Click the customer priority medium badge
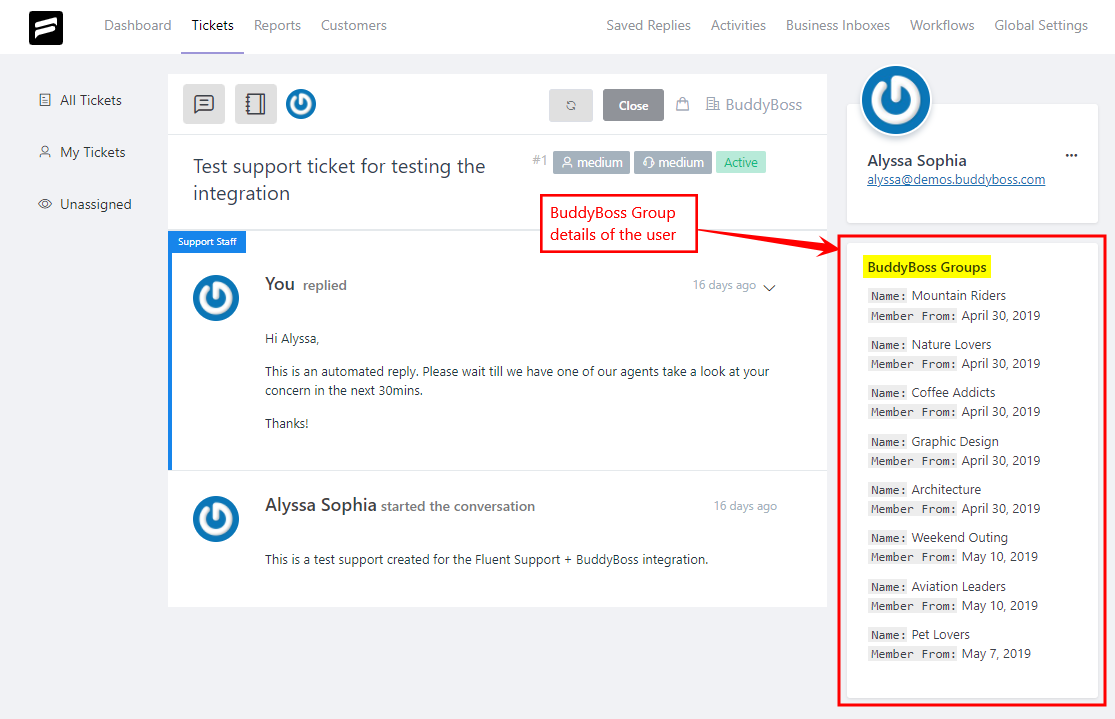 (591, 161)
